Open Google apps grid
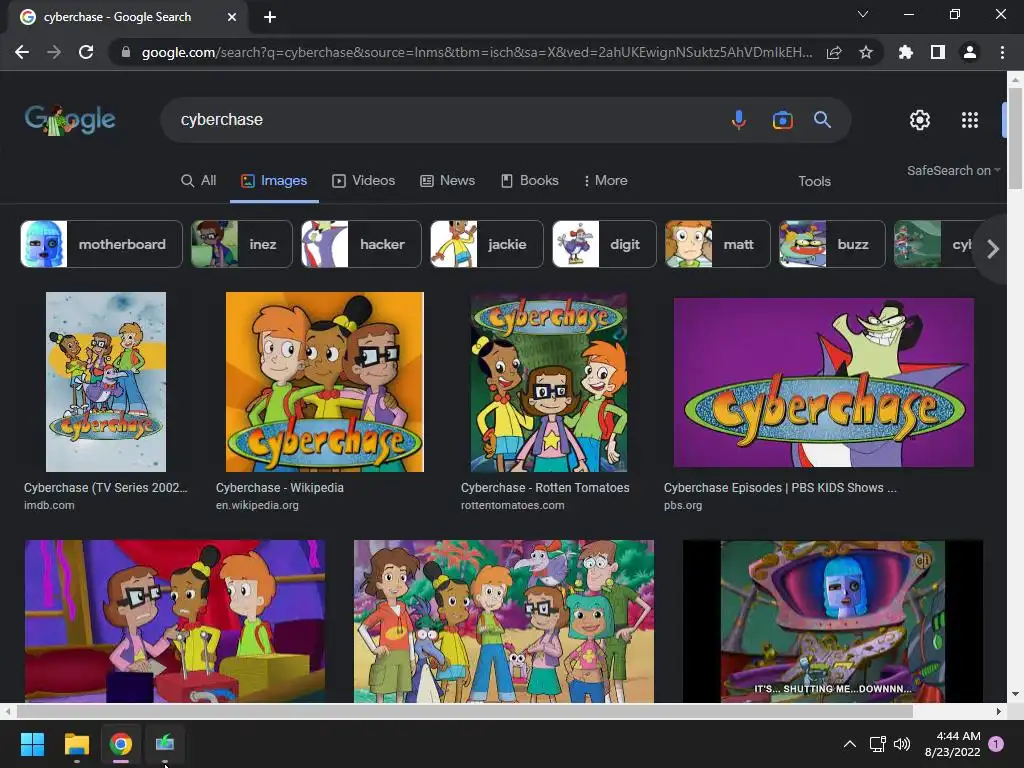The image size is (1024, 768). pyautogui.click(x=970, y=120)
